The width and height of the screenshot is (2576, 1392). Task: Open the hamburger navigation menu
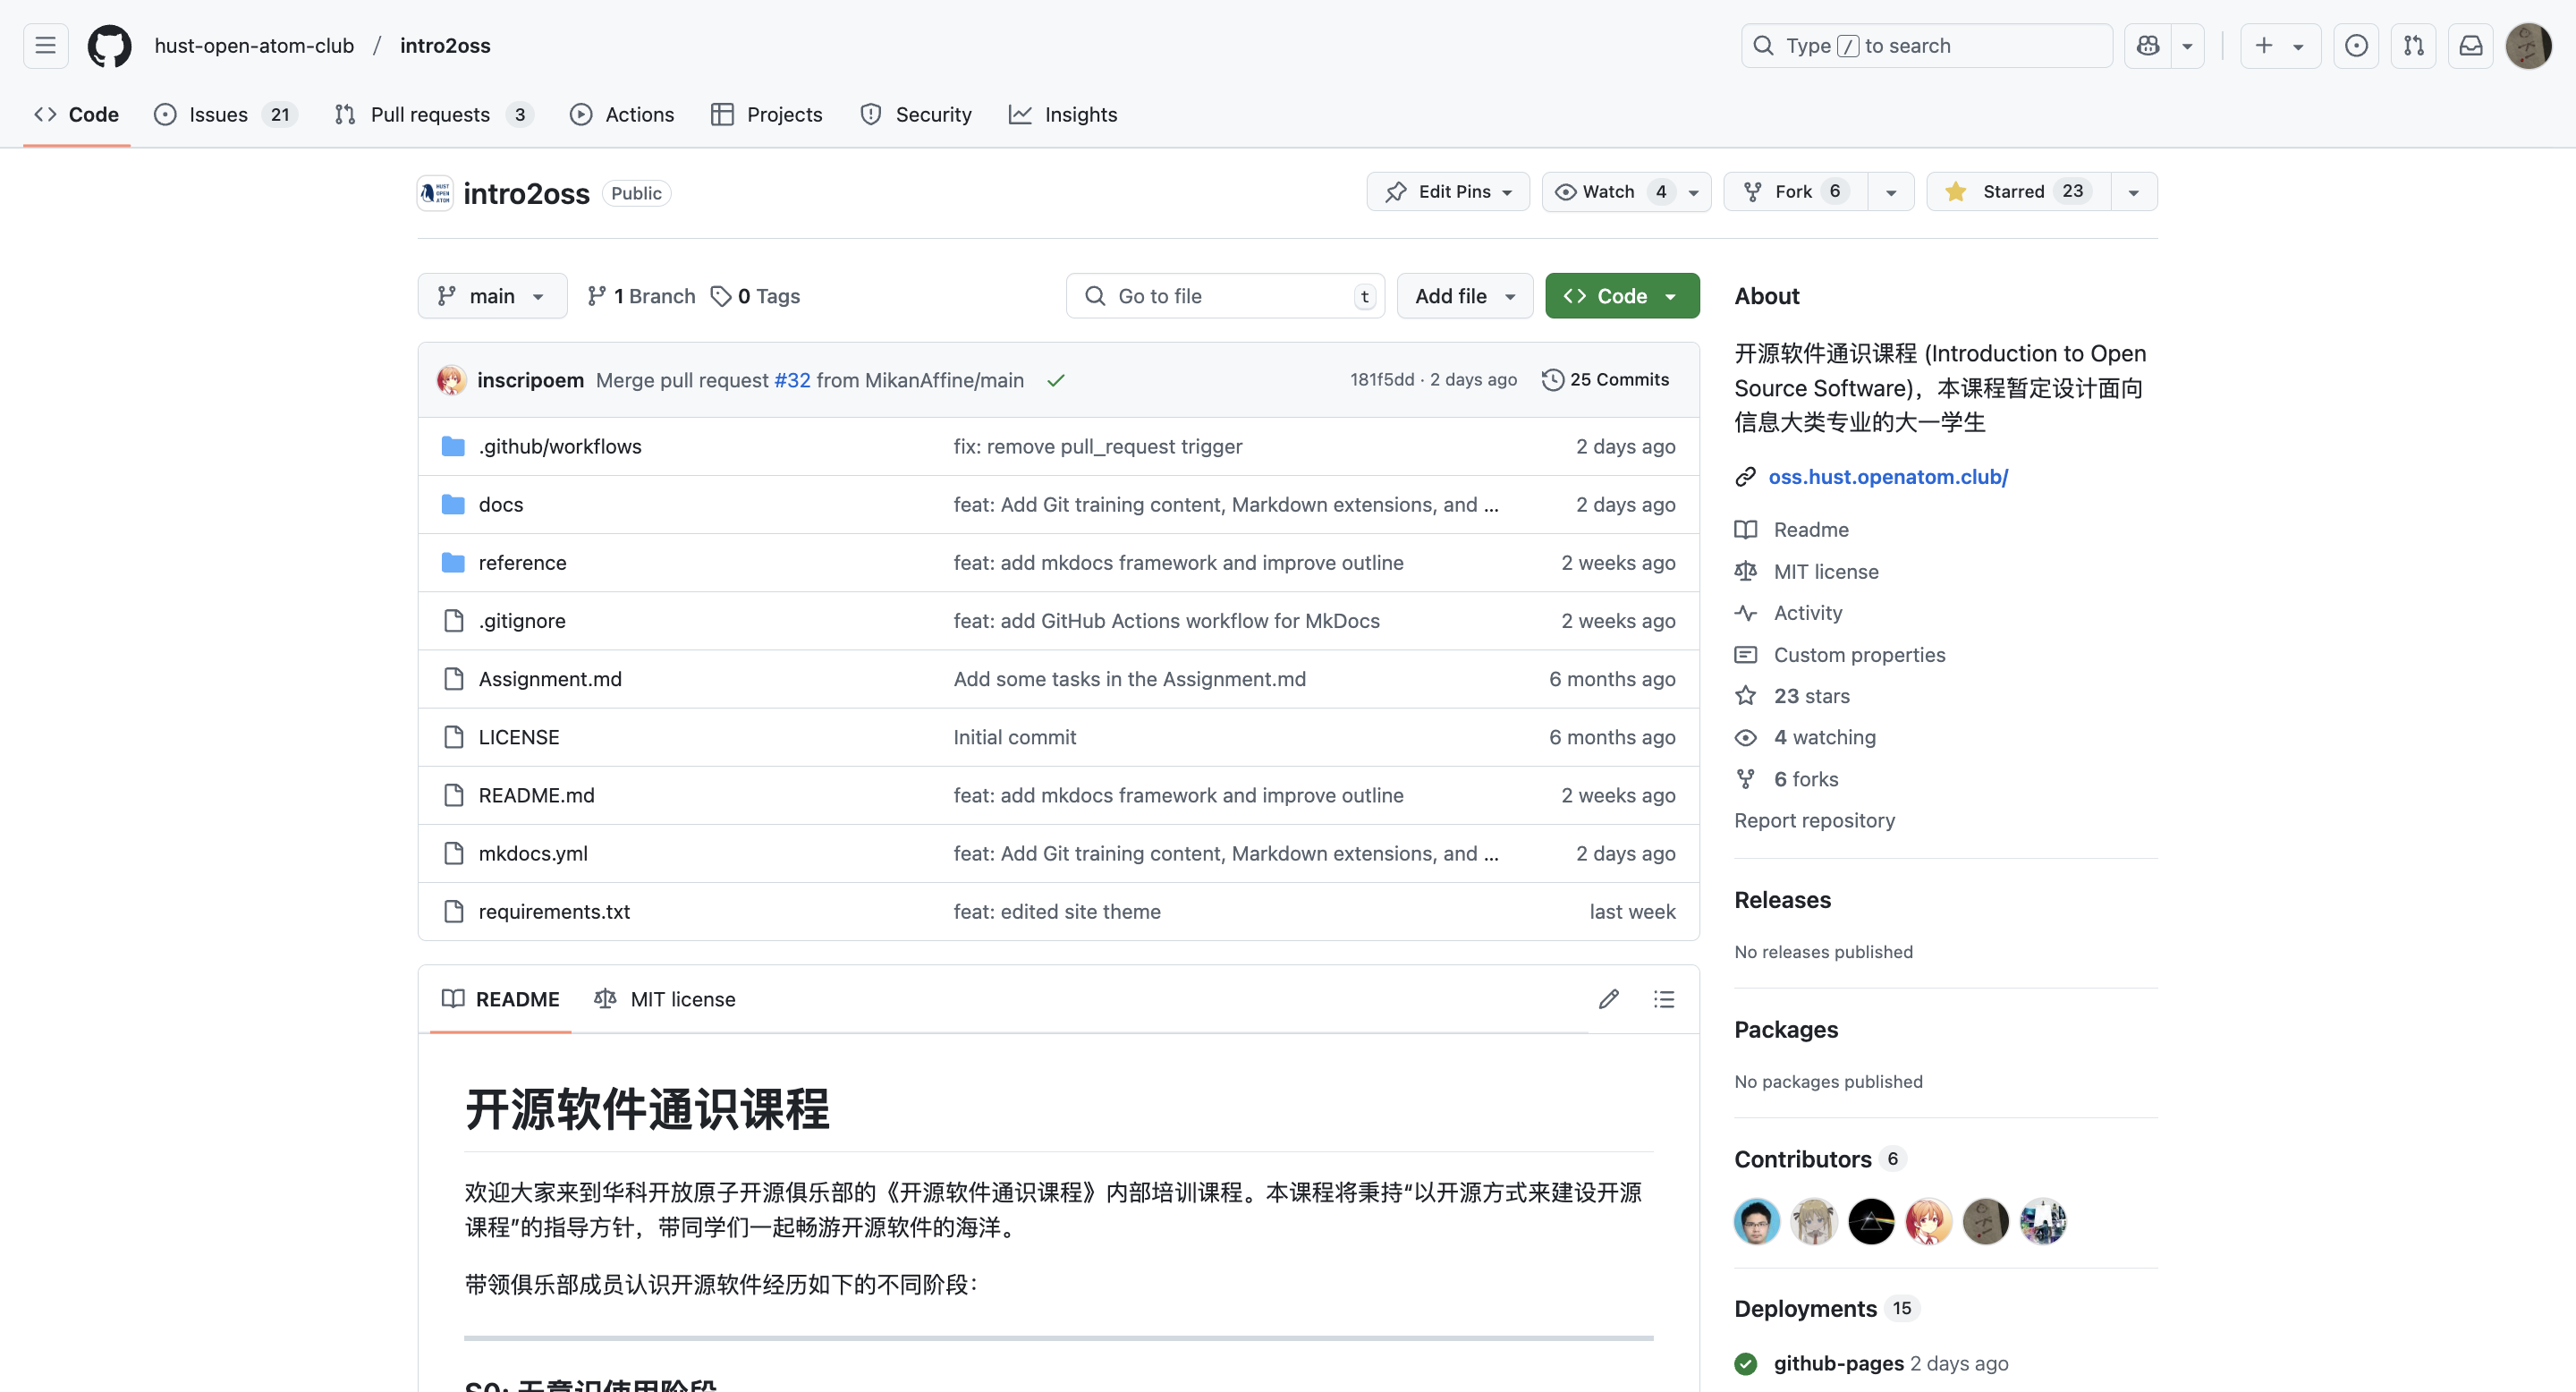45,46
